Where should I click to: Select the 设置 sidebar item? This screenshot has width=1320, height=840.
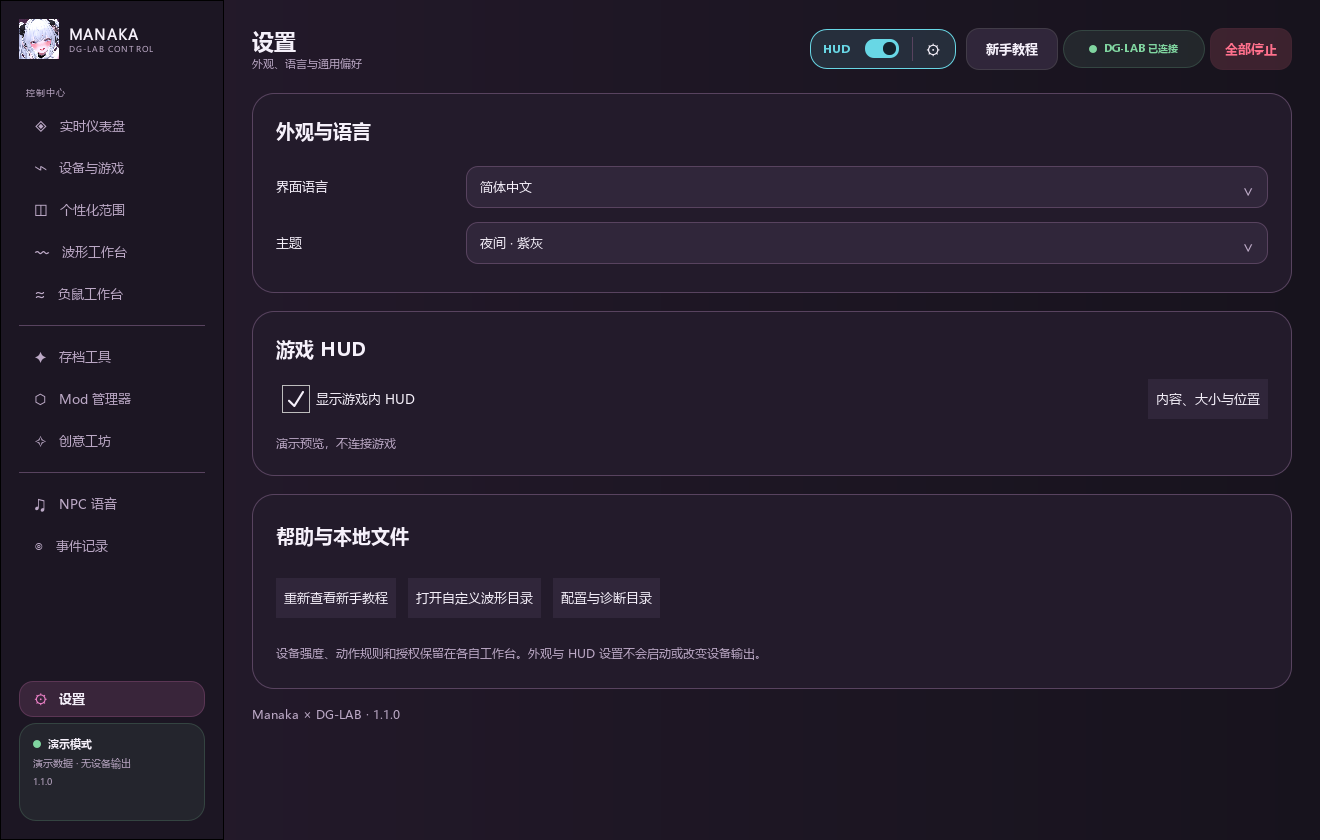(x=112, y=699)
